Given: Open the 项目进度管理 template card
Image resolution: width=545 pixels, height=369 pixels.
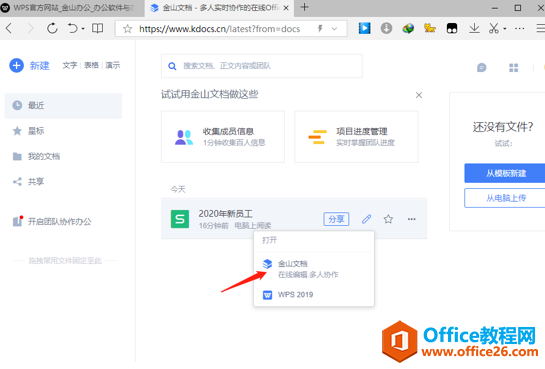Looking at the screenshot, I should 356,137.
